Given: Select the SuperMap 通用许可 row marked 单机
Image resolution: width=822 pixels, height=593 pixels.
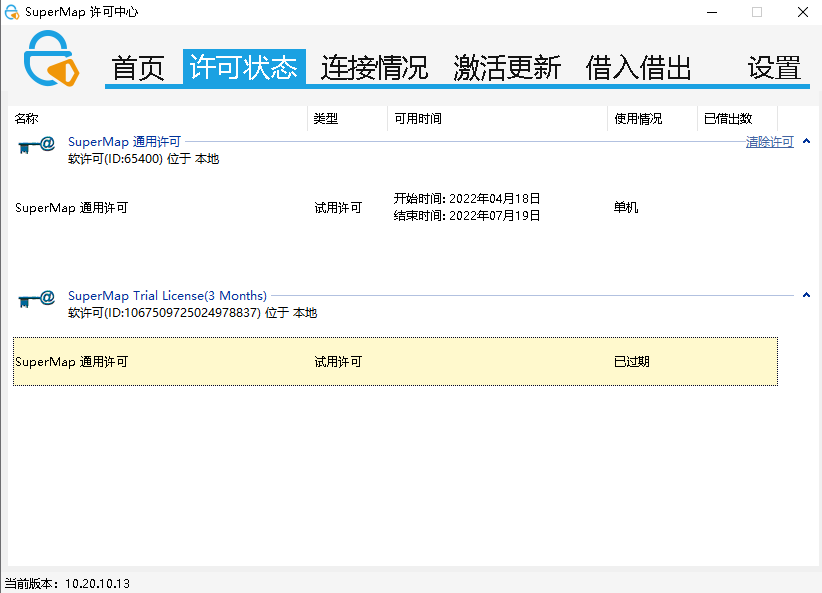Looking at the screenshot, I should [x=395, y=208].
